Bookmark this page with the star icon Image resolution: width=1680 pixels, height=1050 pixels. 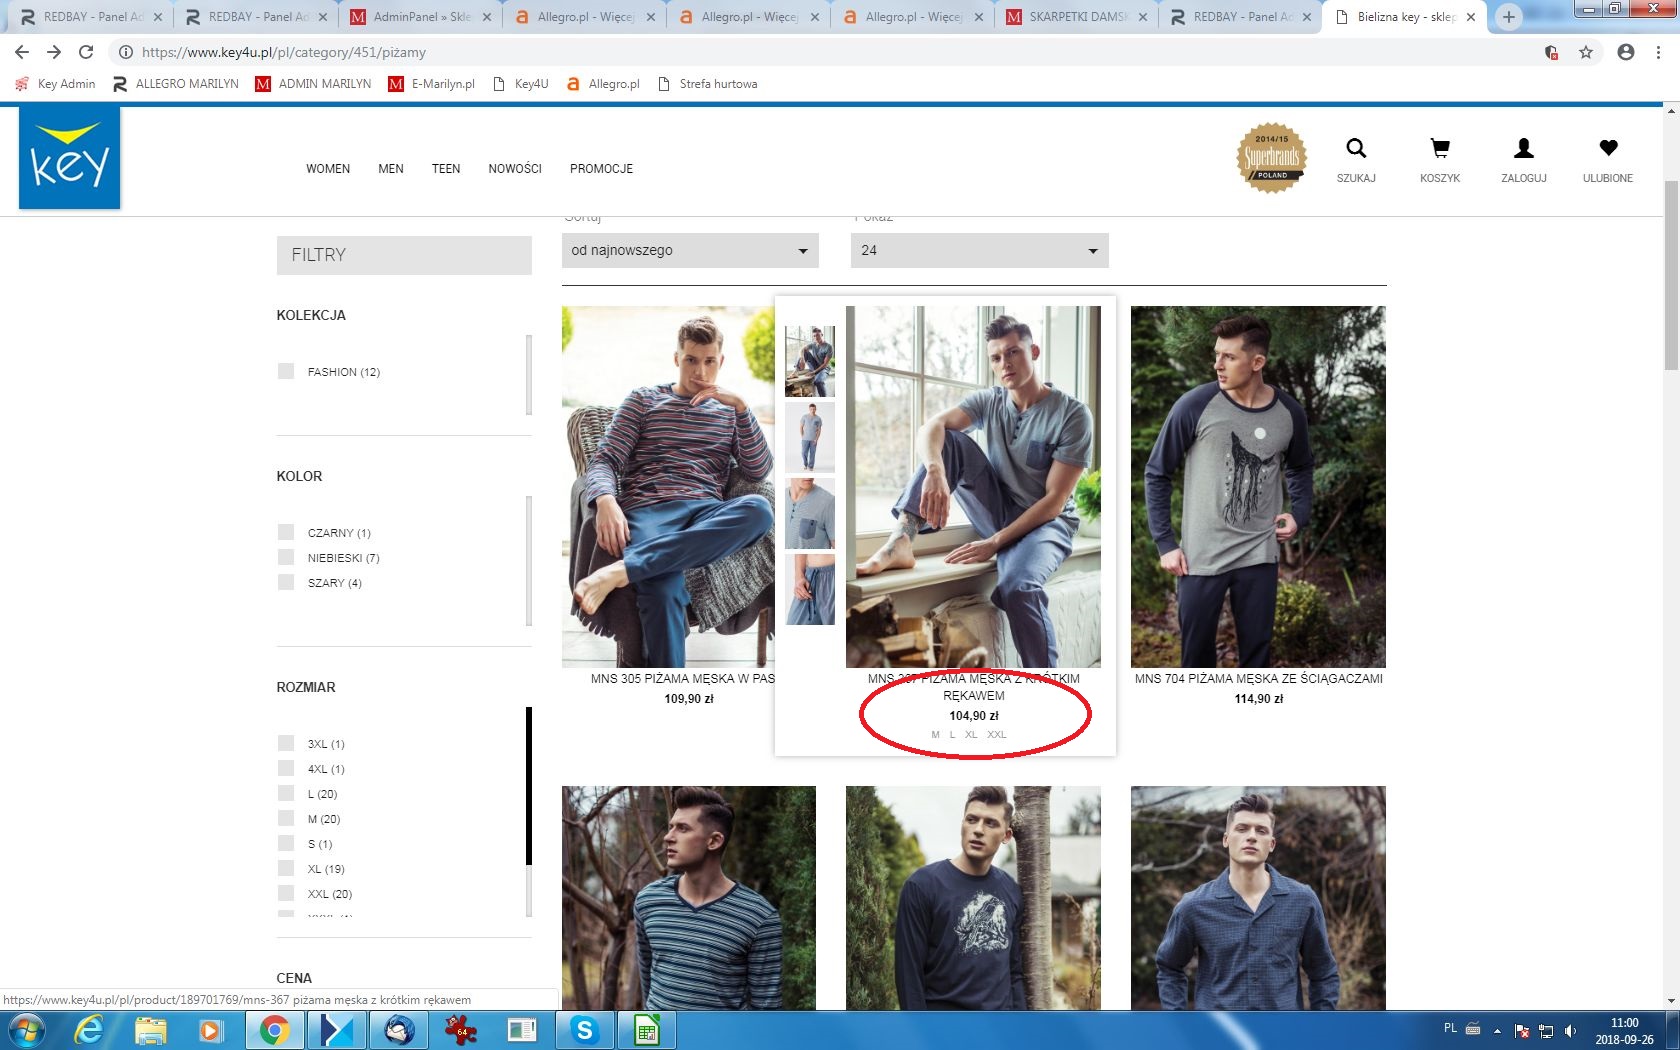(x=1586, y=52)
